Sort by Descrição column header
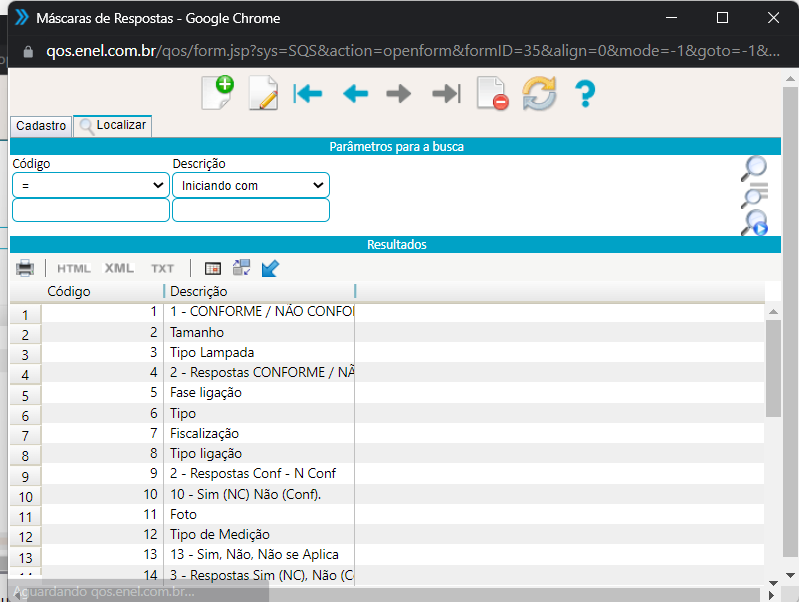The image size is (799, 602). [x=258, y=291]
